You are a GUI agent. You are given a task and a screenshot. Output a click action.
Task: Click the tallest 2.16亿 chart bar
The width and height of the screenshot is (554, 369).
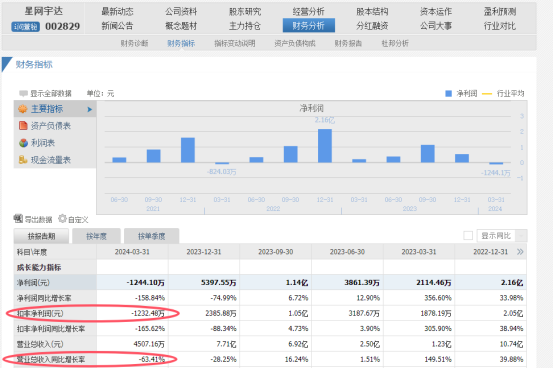[x=325, y=146]
